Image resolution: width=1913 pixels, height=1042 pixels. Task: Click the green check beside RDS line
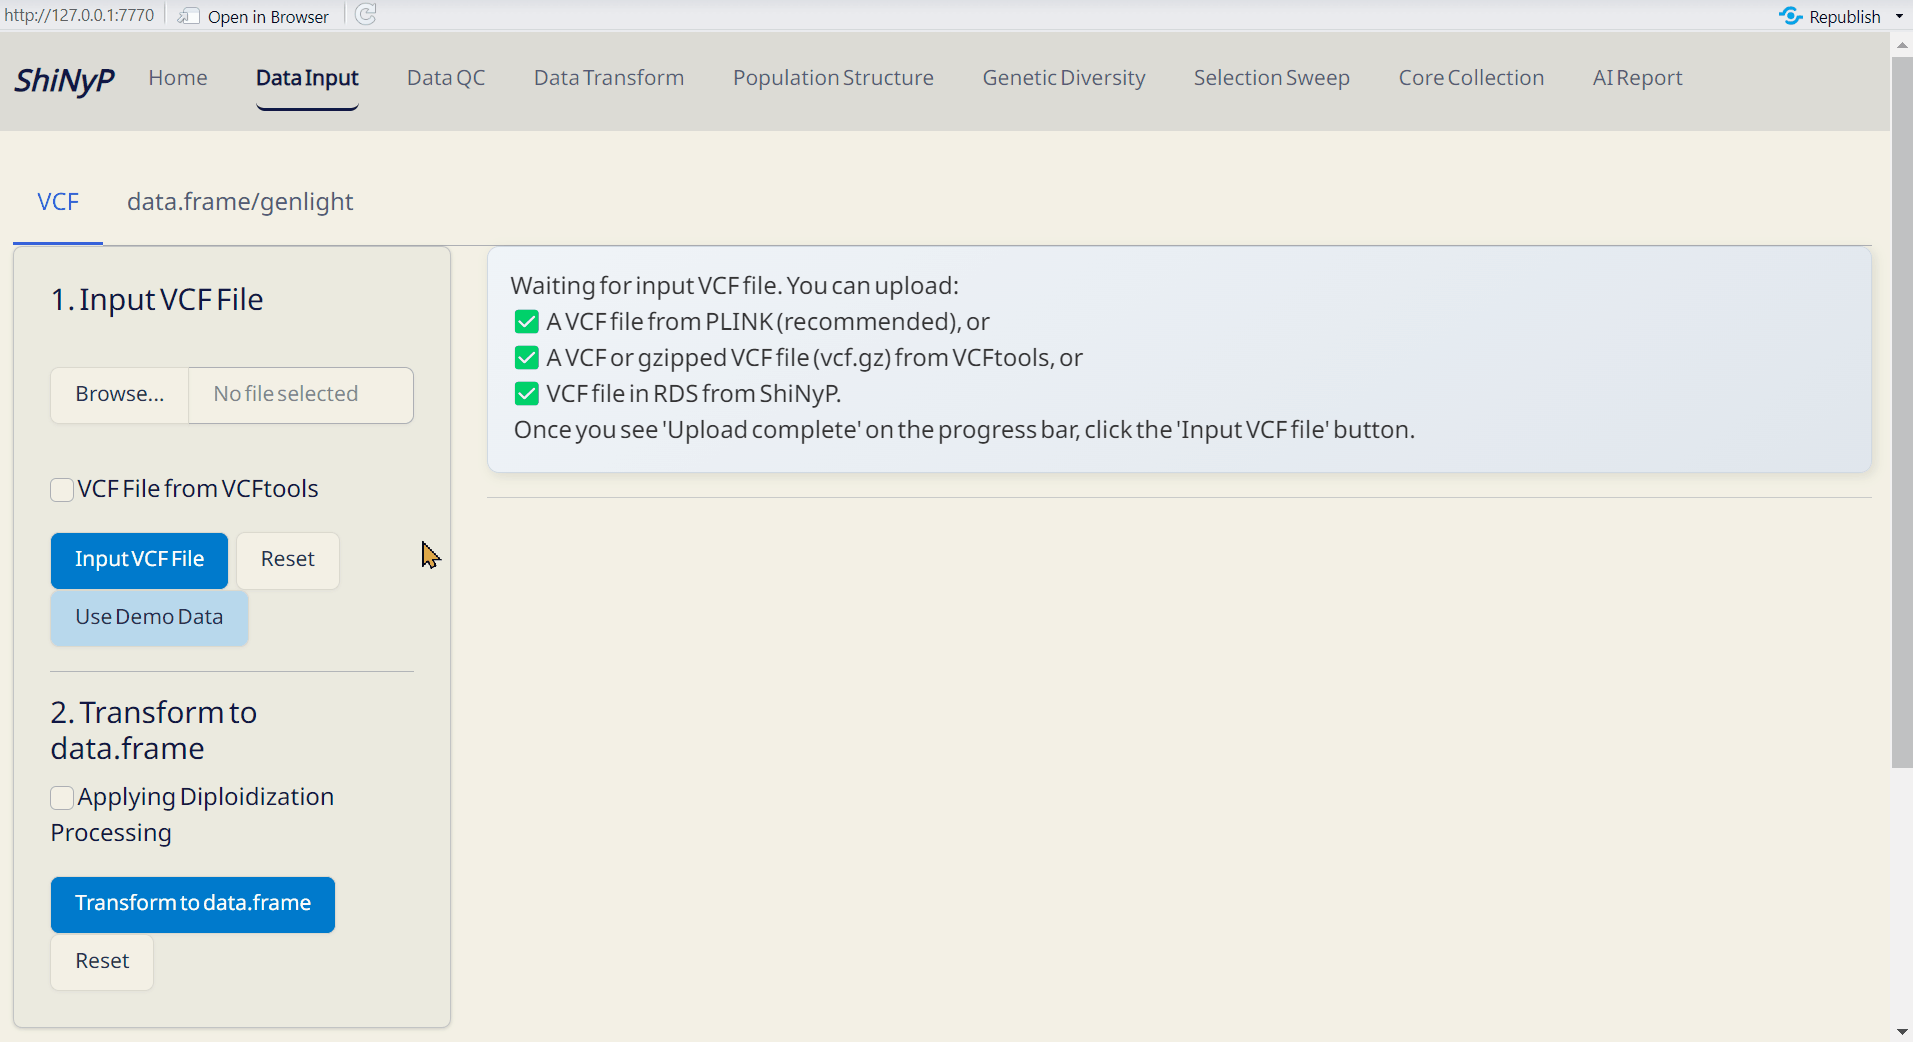pyautogui.click(x=526, y=394)
